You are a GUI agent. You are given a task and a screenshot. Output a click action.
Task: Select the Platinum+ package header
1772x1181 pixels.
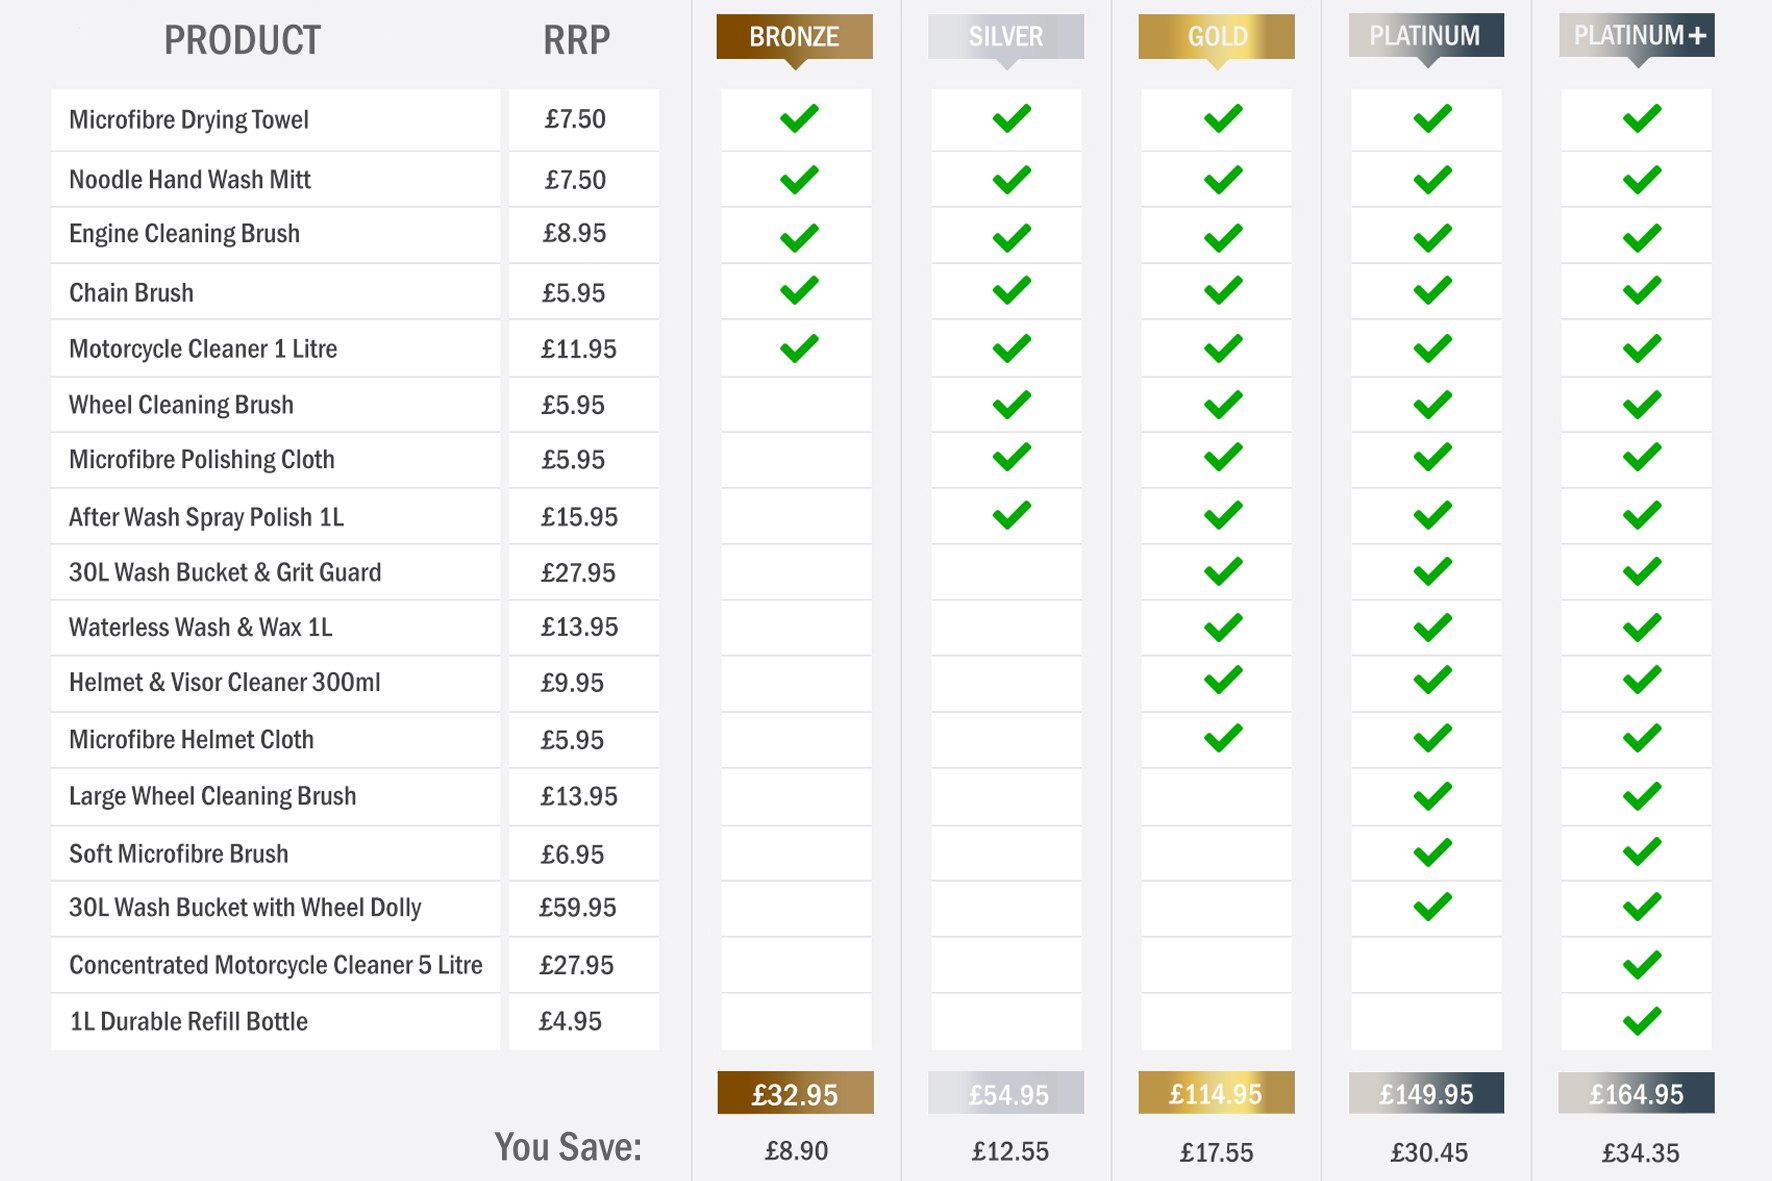coord(1637,37)
